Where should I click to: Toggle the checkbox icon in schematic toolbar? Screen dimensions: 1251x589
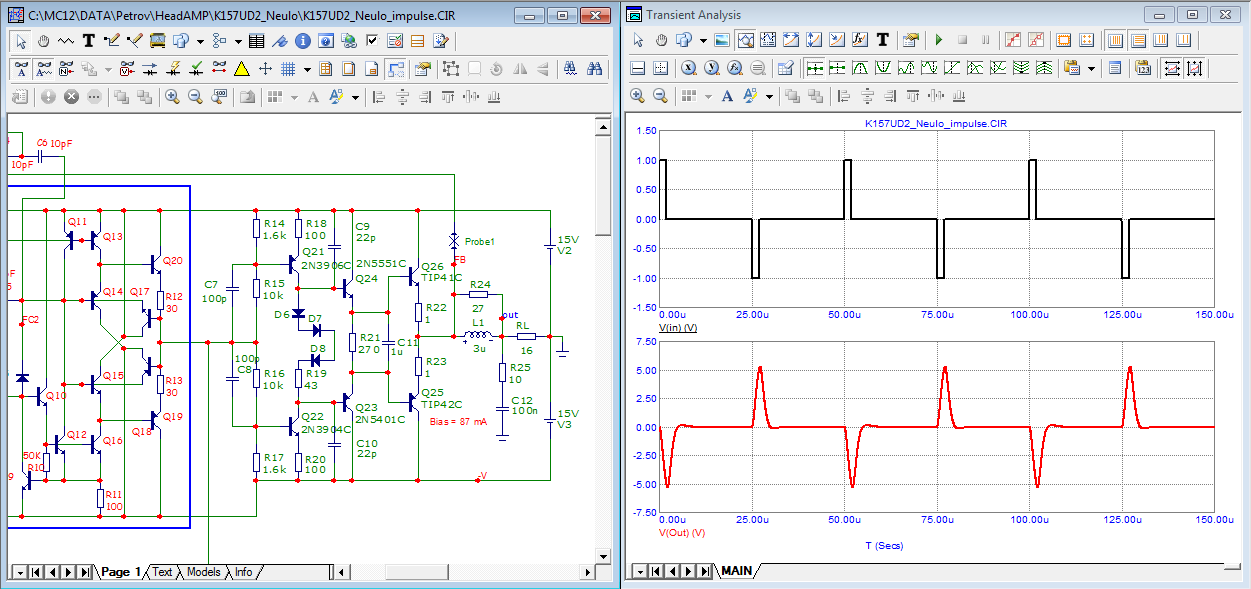372,41
